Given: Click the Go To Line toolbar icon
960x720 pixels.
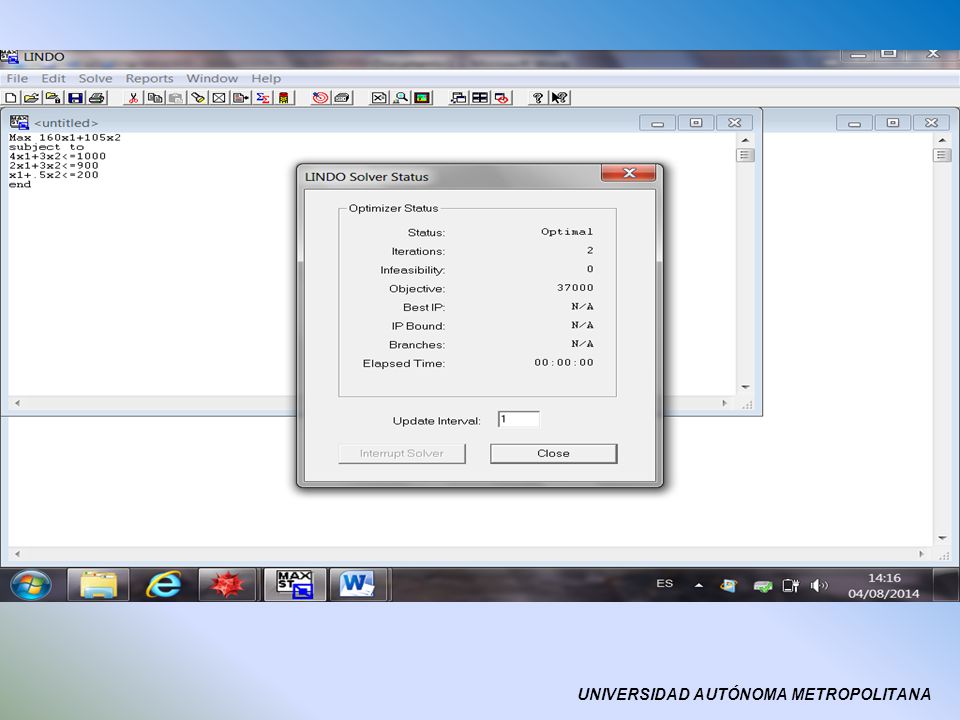Looking at the screenshot, I should coord(241,98).
